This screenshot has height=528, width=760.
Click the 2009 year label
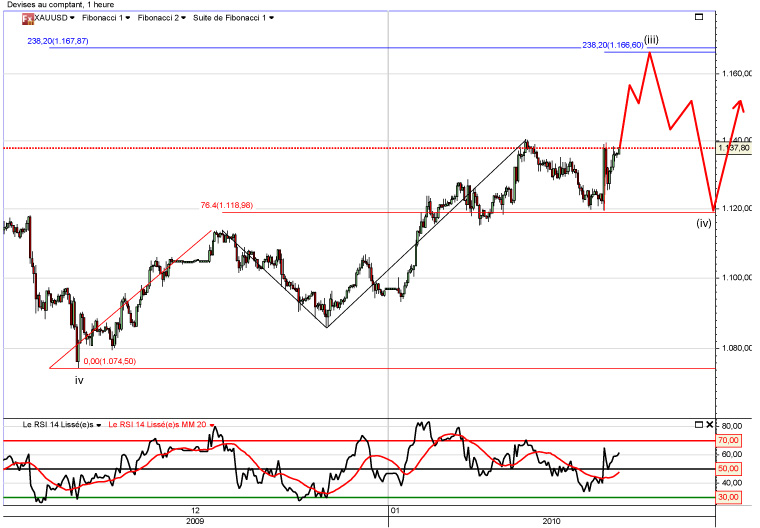(195, 521)
